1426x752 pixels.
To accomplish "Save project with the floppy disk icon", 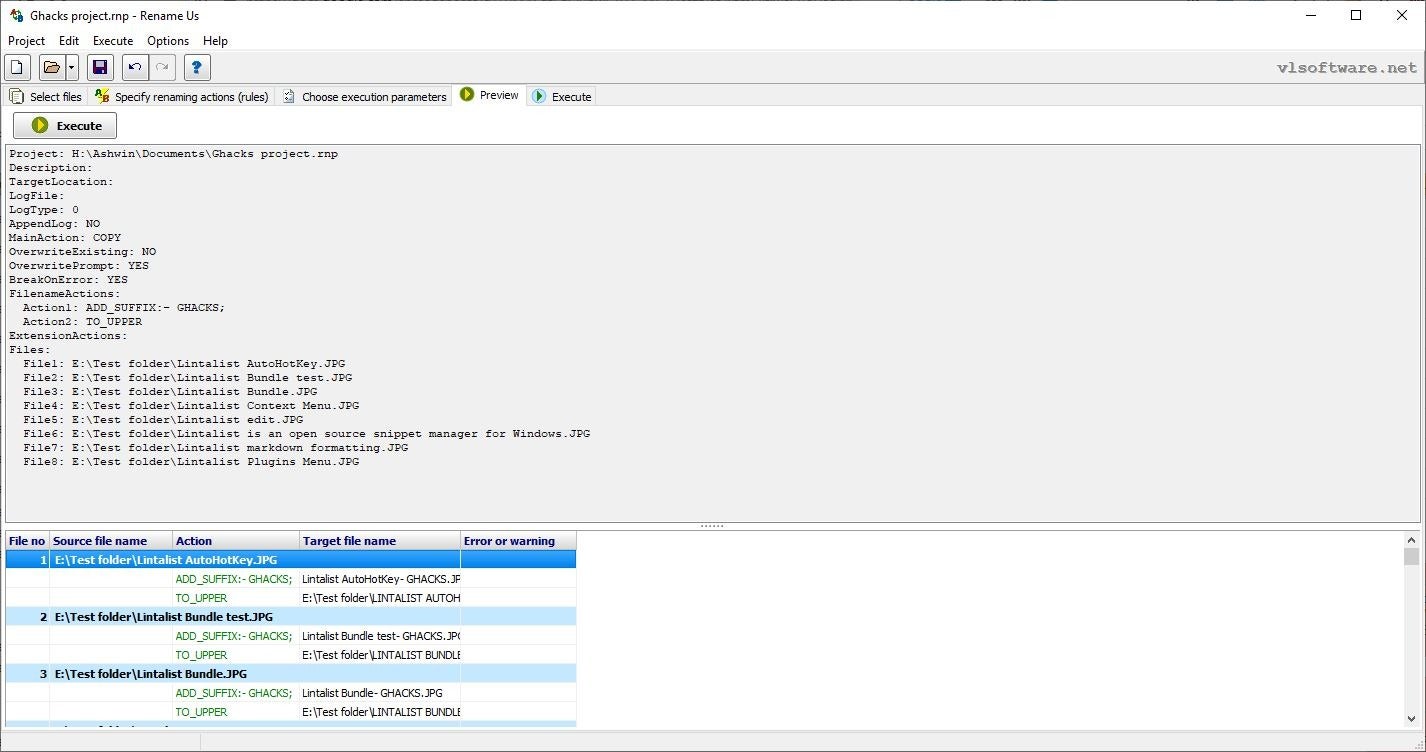I will pos(99,68).
